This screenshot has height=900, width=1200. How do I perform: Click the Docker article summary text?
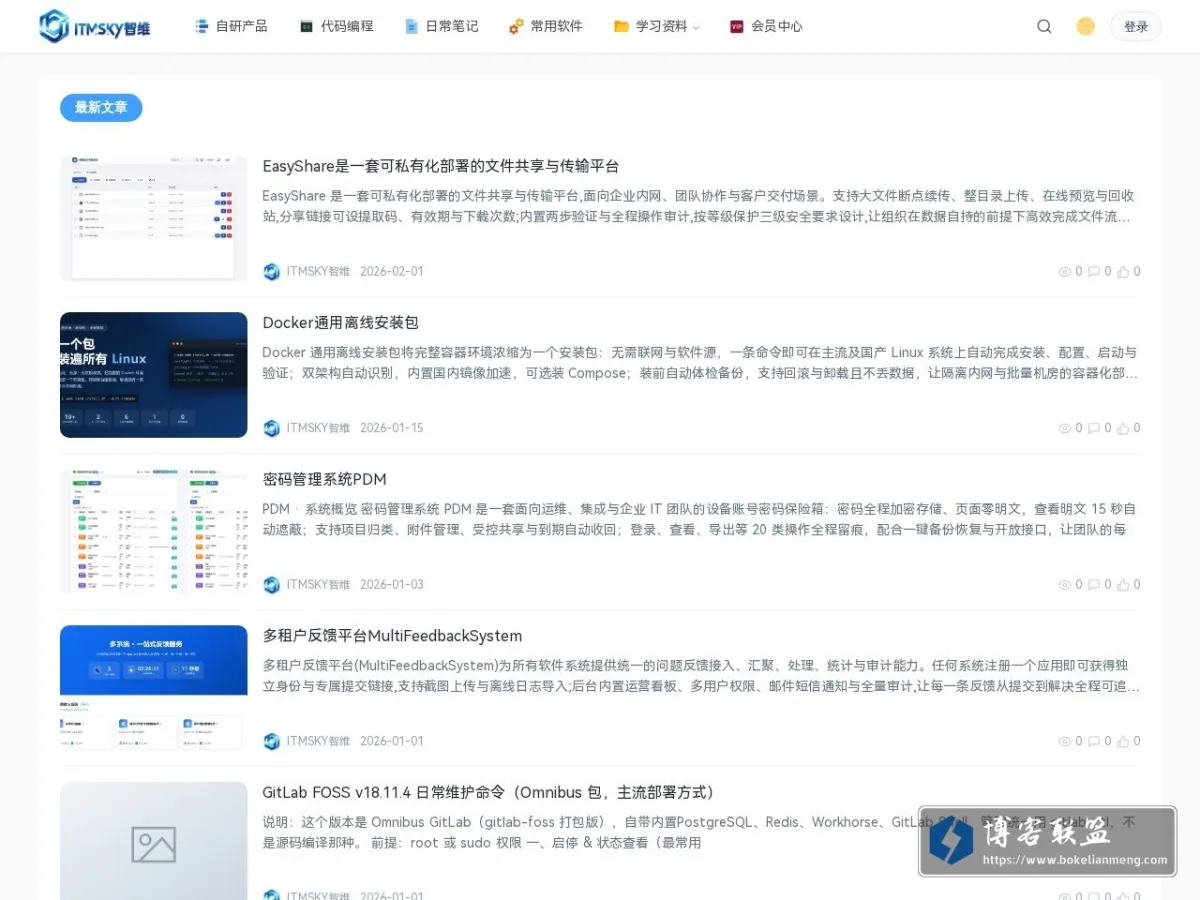tap(700, 363)
